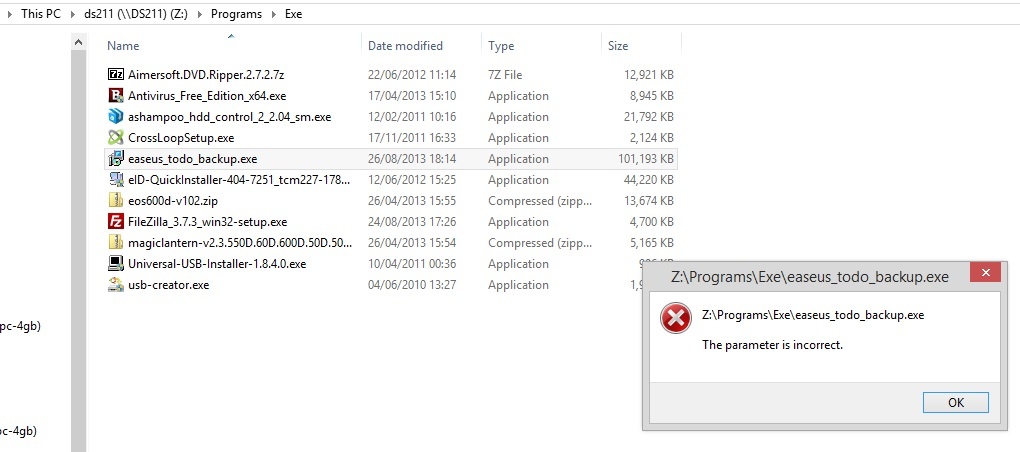Sort files by Date modified column
The image size is (1020, 452).
coord(405,46)
